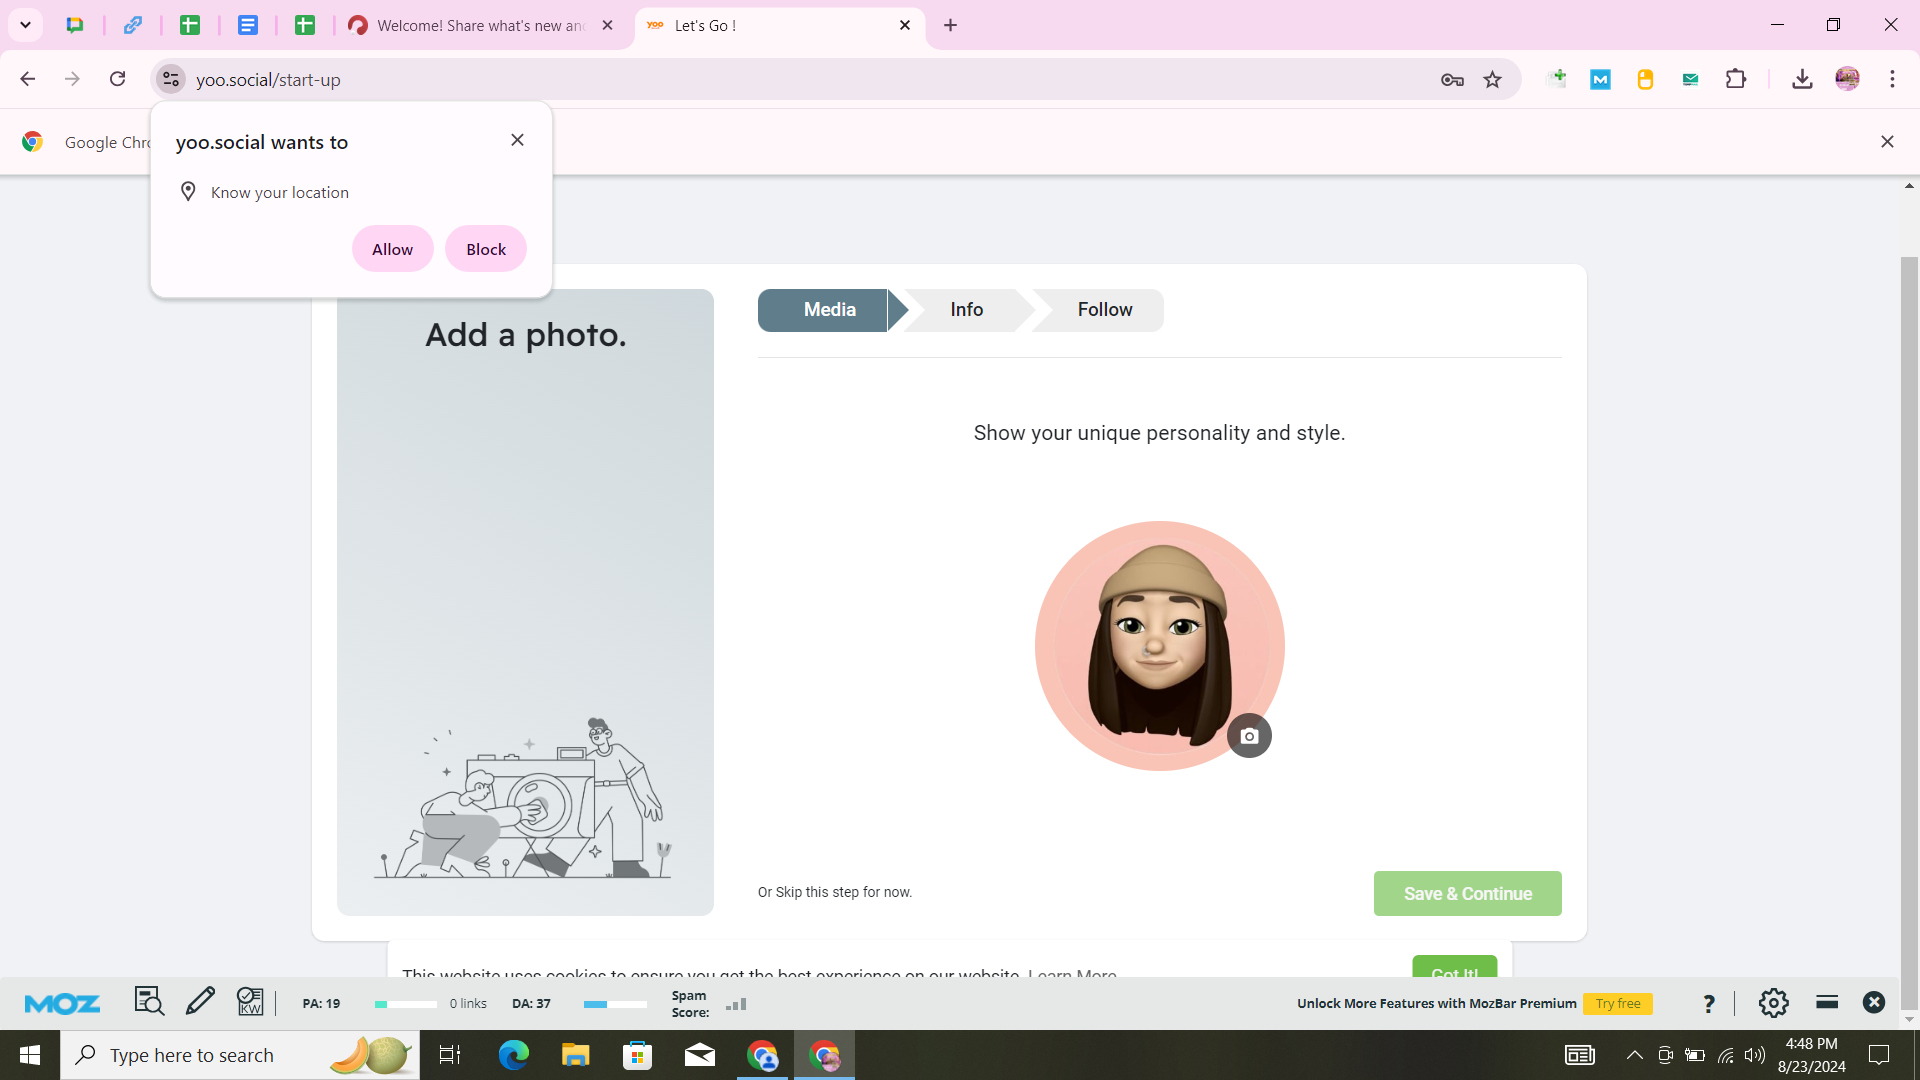Expand the tab search dropdown arrow

click(25, 25)
